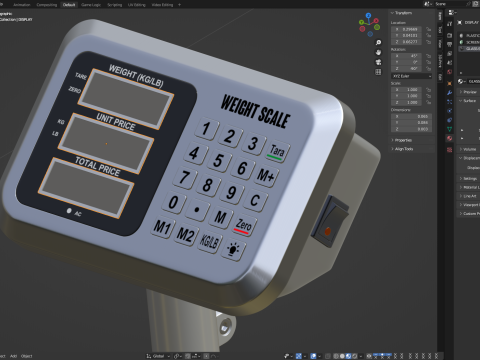The height and width of the screenshot is (360, 480).
Task: Click the Location X value field
Action: pos(406,29)
